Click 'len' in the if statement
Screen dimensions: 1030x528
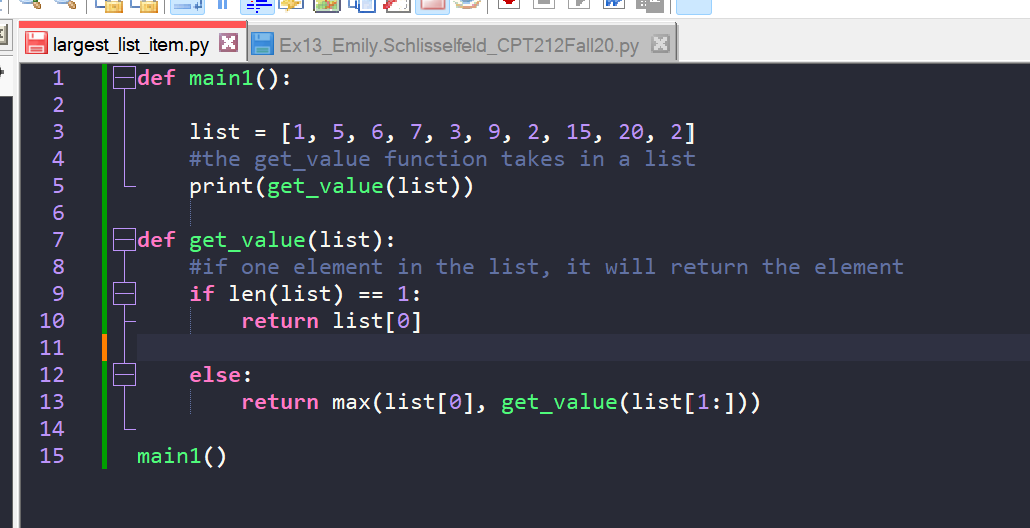click(x=248, y=294)
